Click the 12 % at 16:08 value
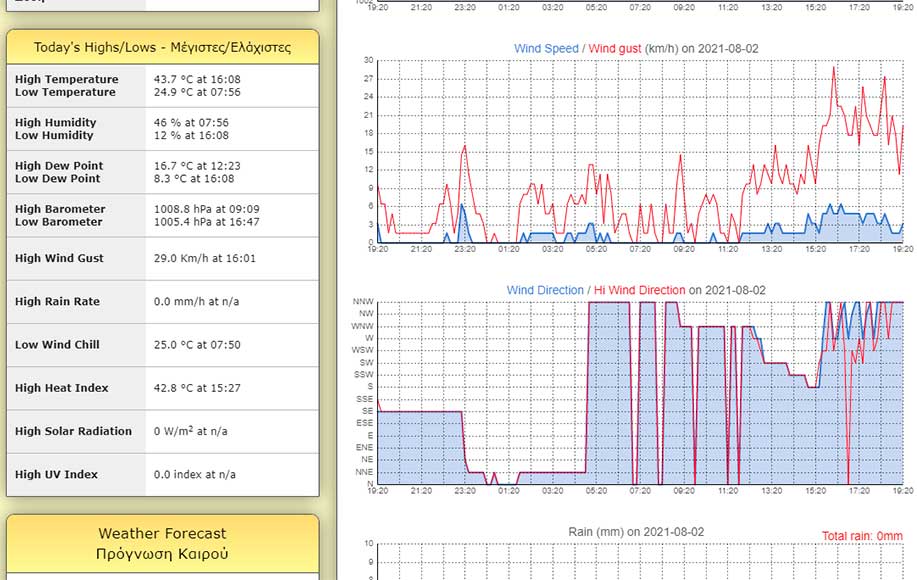 pyautogui.click(x=191, y=135)
